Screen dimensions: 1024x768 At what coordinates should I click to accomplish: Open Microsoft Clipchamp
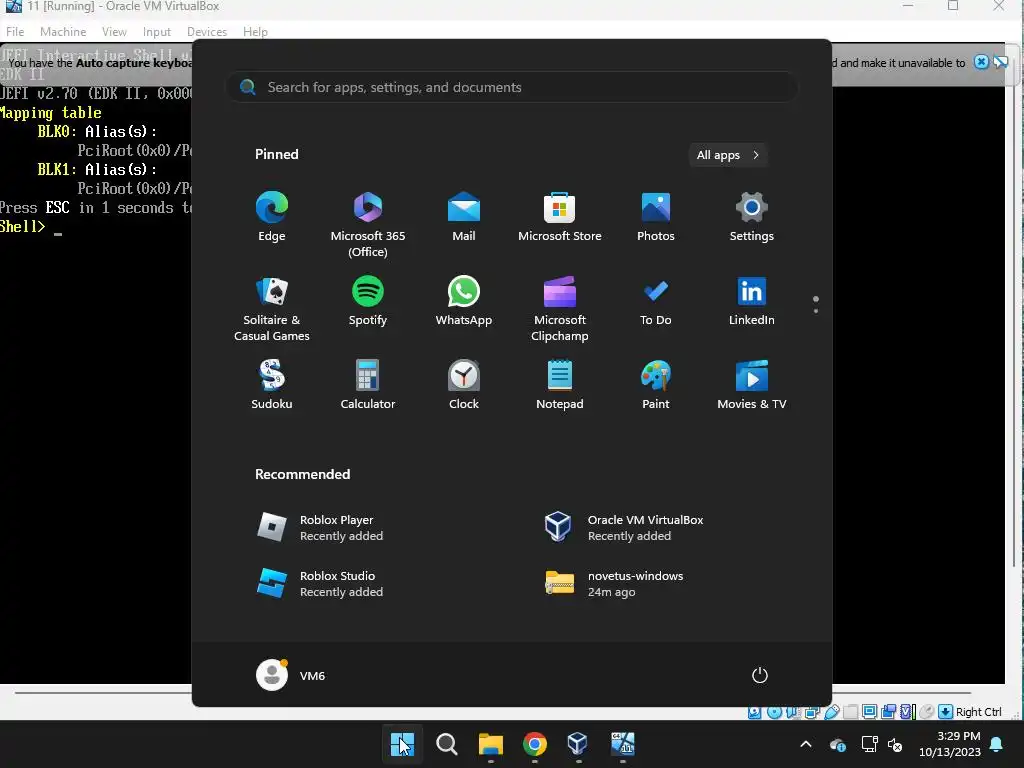click(560, 309)
